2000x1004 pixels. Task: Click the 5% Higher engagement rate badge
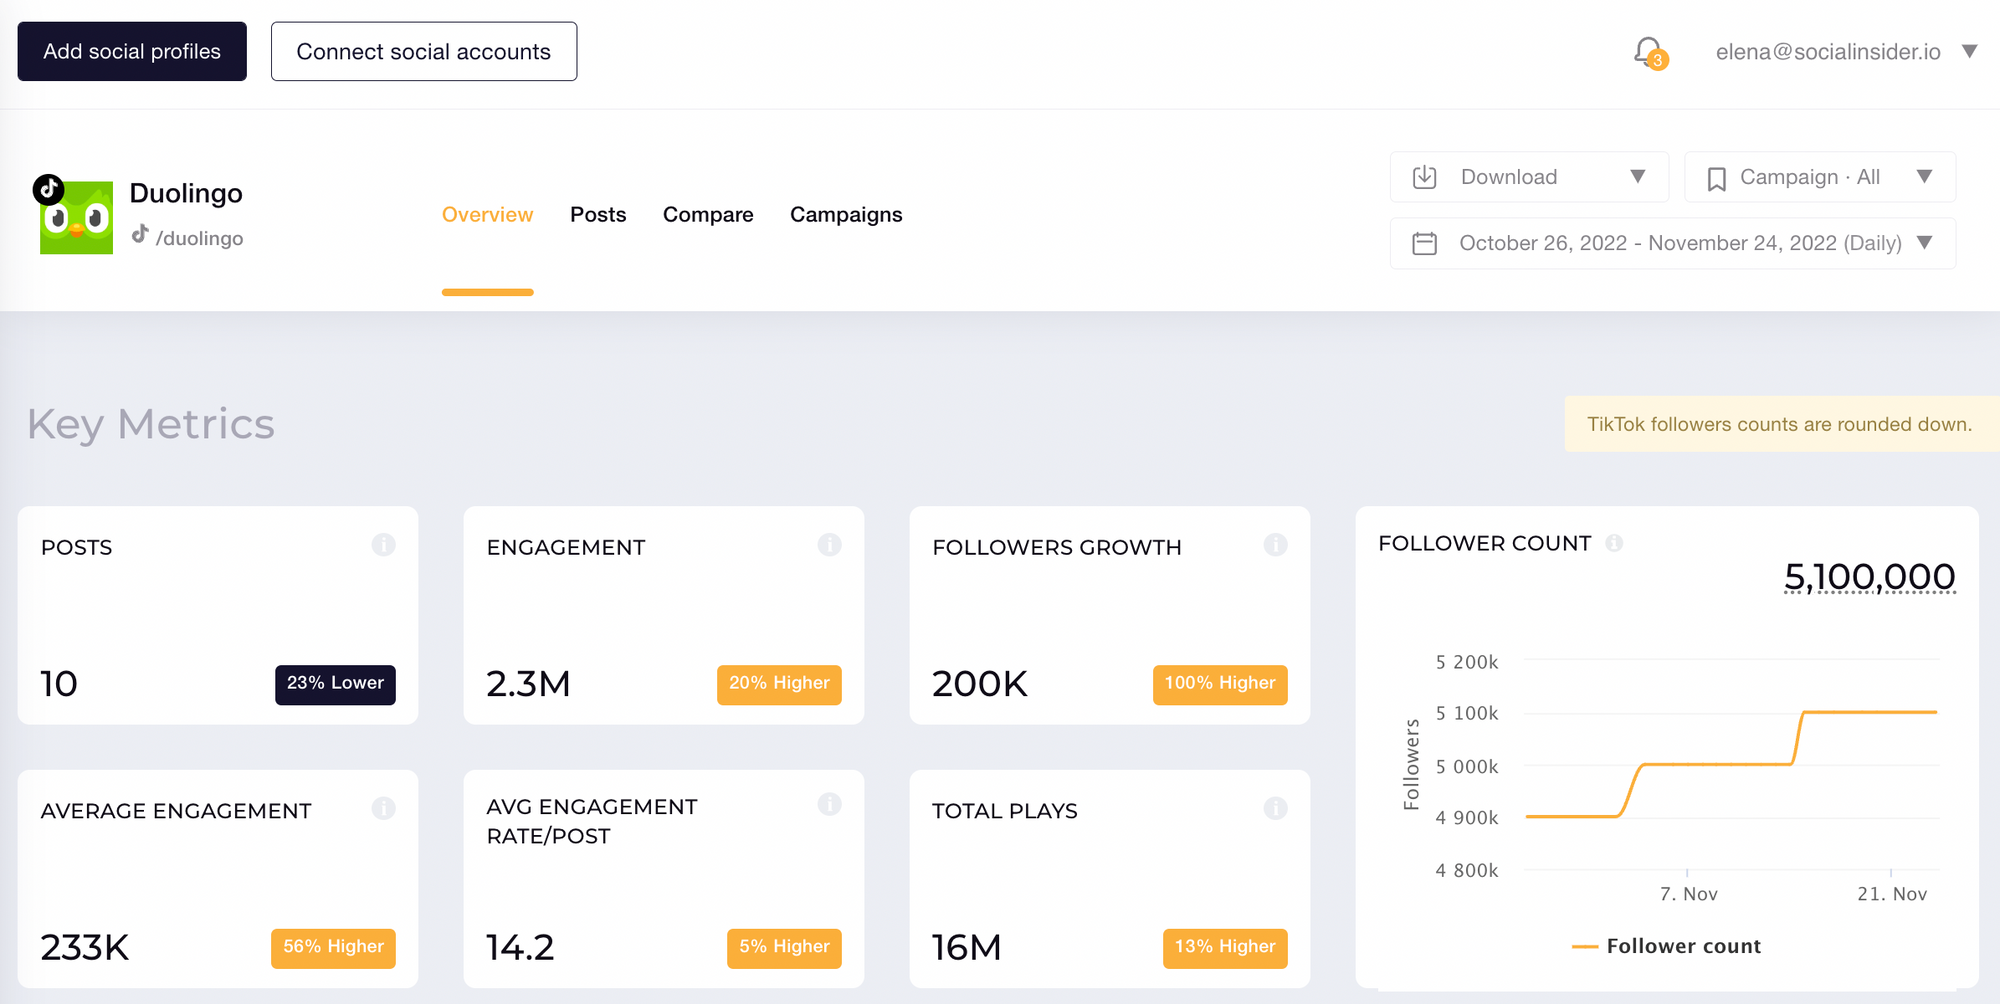click(x=784, y=948)
